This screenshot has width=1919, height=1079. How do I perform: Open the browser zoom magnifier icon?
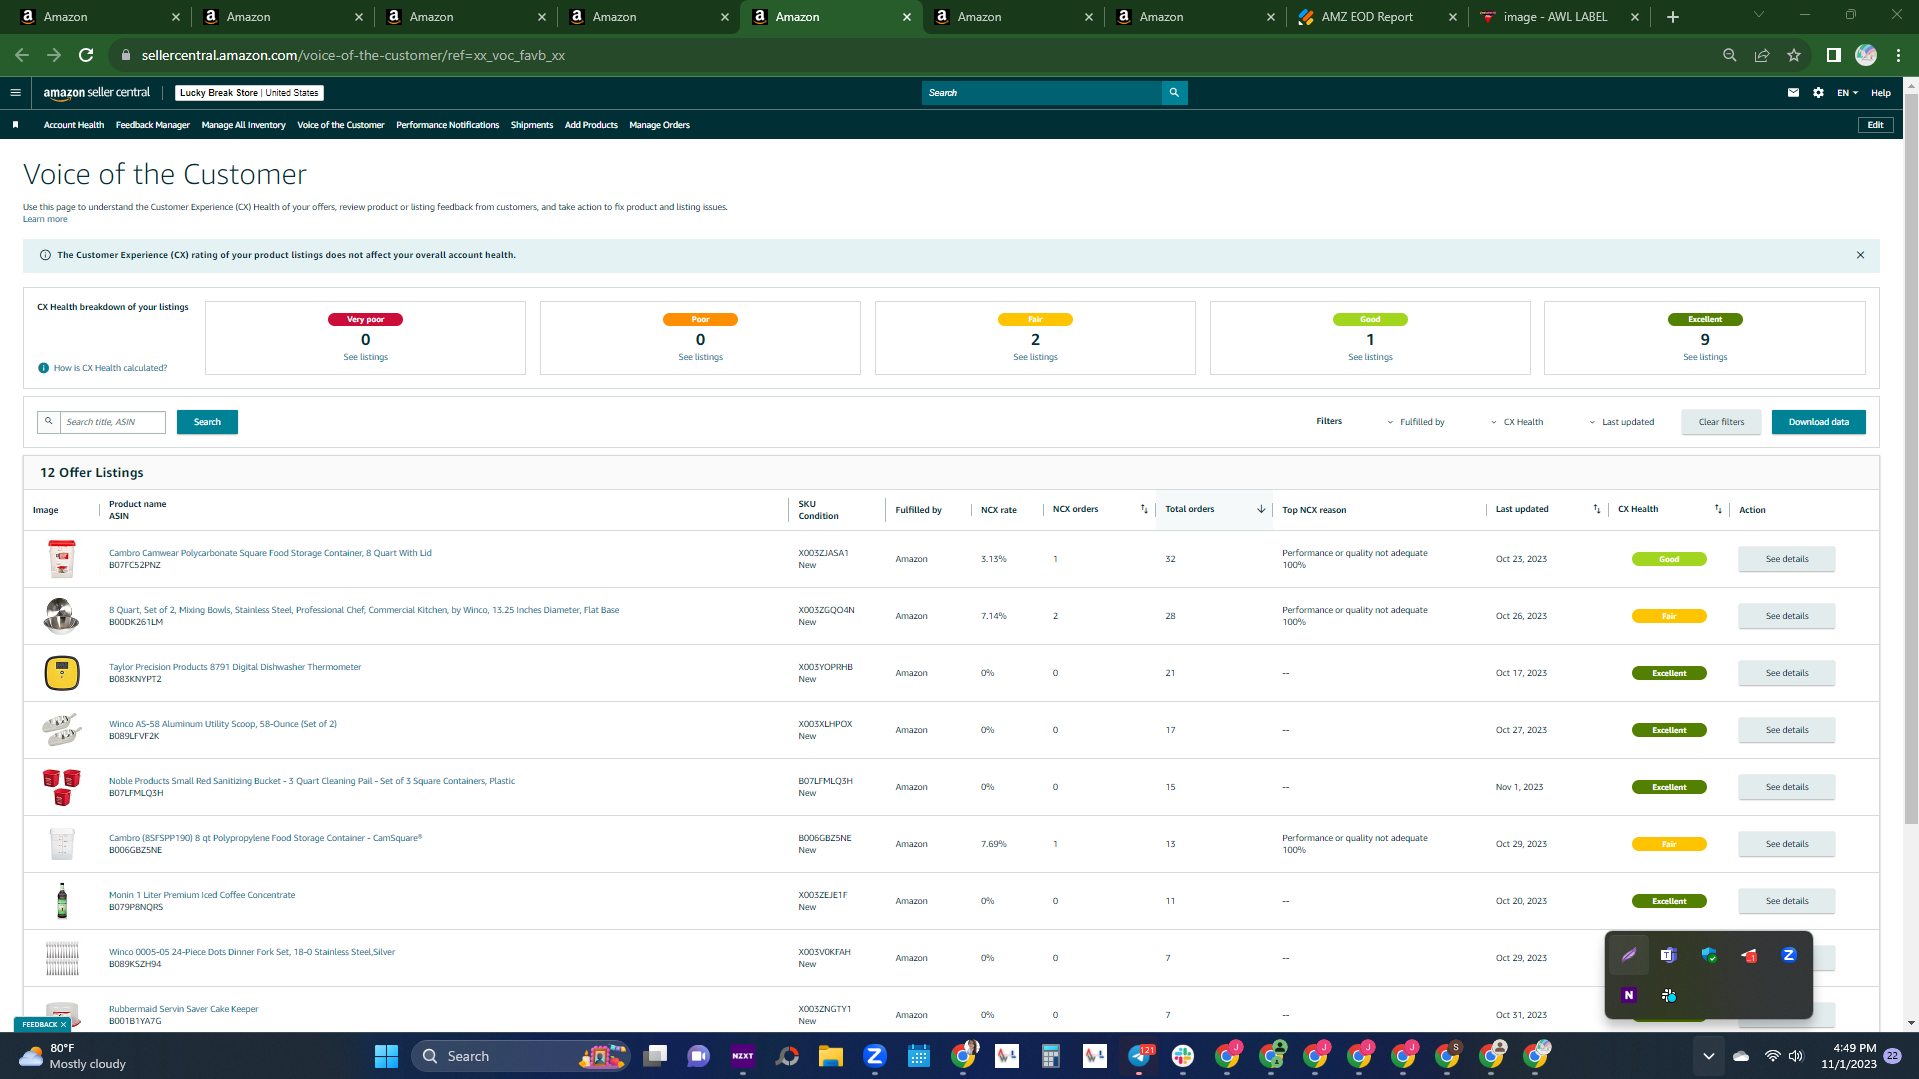(x=1729, y=55)
